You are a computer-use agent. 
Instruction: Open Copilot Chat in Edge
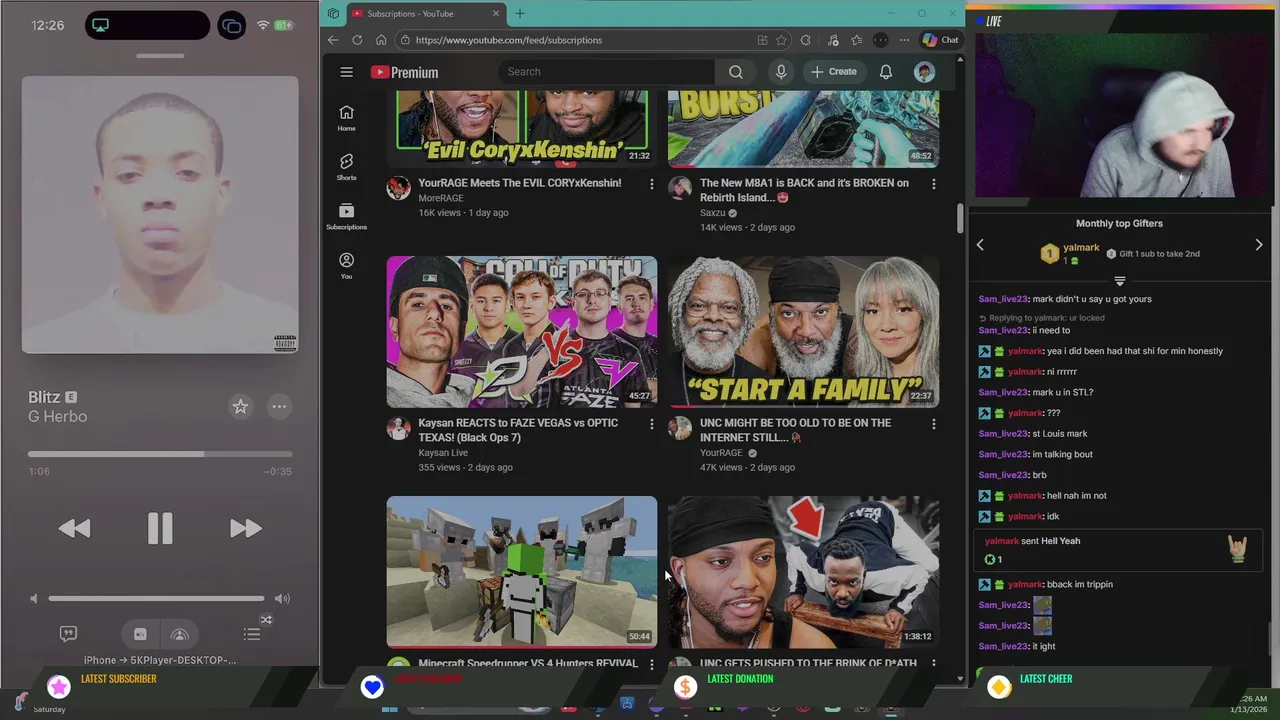point(940,40)
